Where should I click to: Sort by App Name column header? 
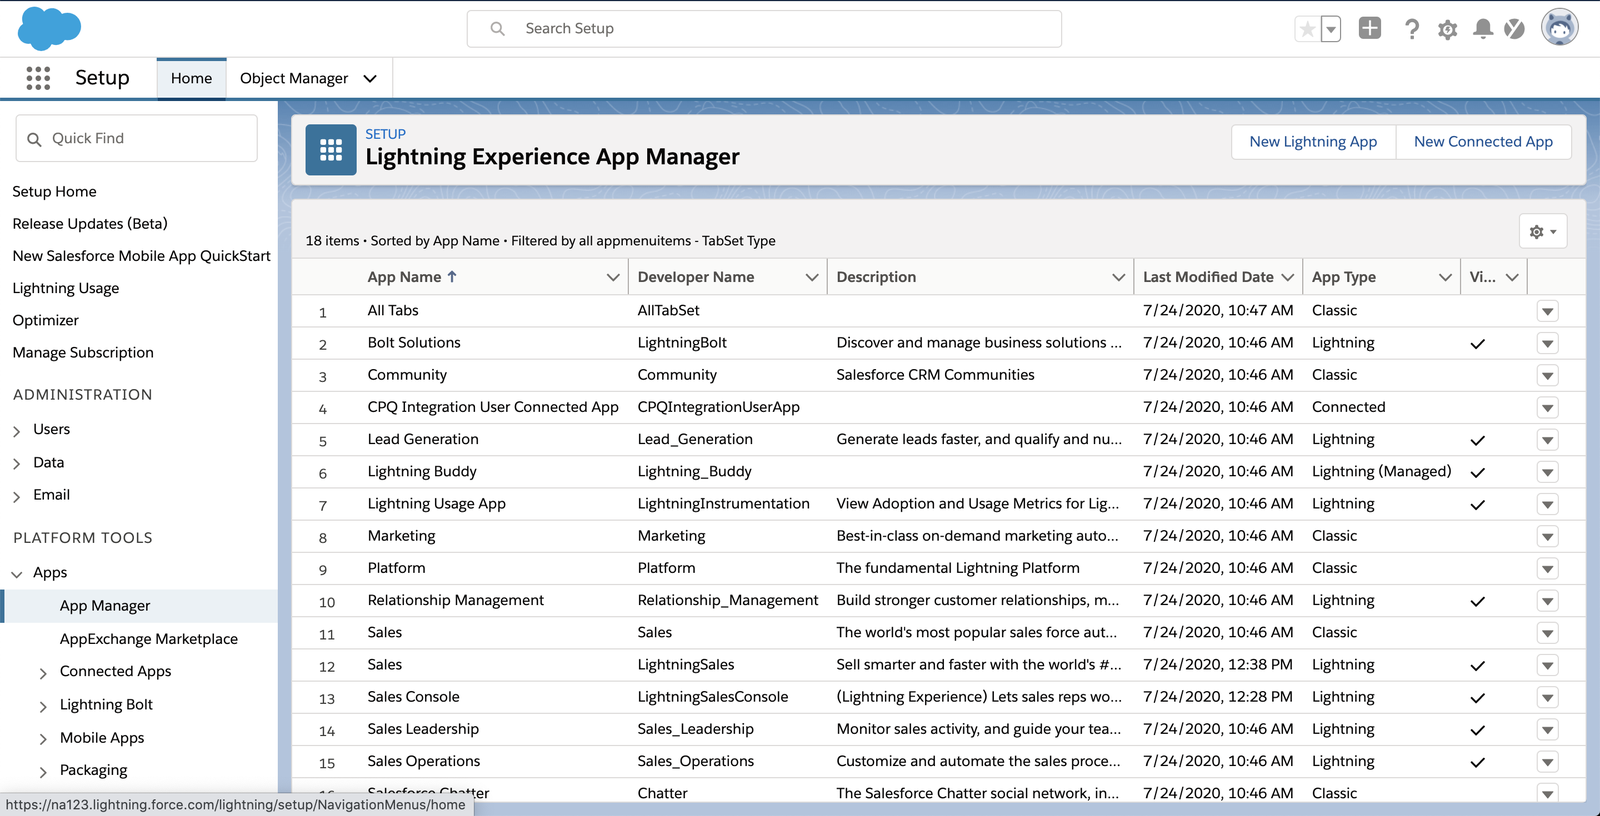(404, 277)
